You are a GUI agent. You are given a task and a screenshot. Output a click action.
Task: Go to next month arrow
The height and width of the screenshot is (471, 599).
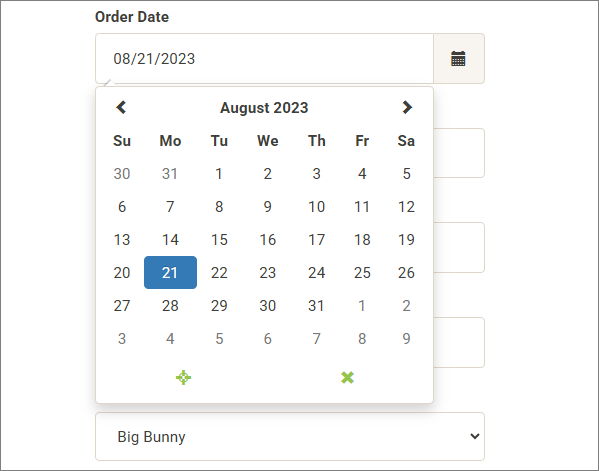tap(407, 107)
